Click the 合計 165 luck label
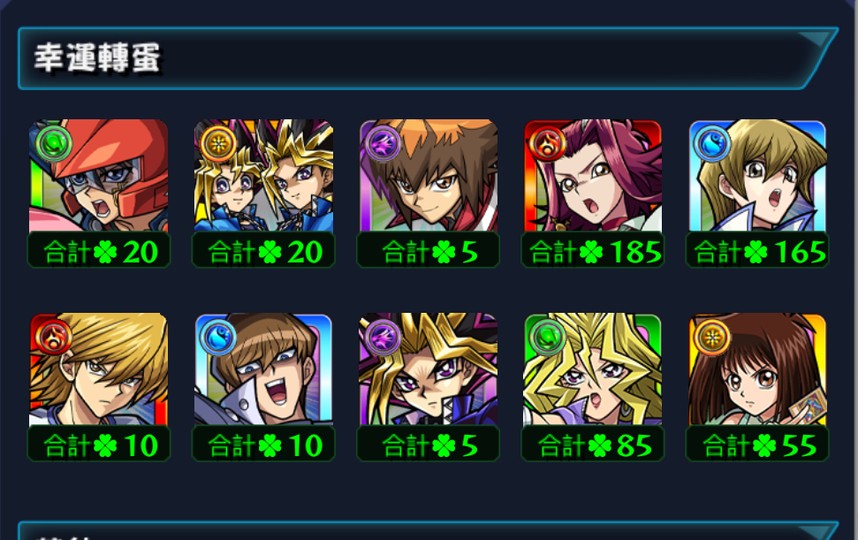 point(757,251)
